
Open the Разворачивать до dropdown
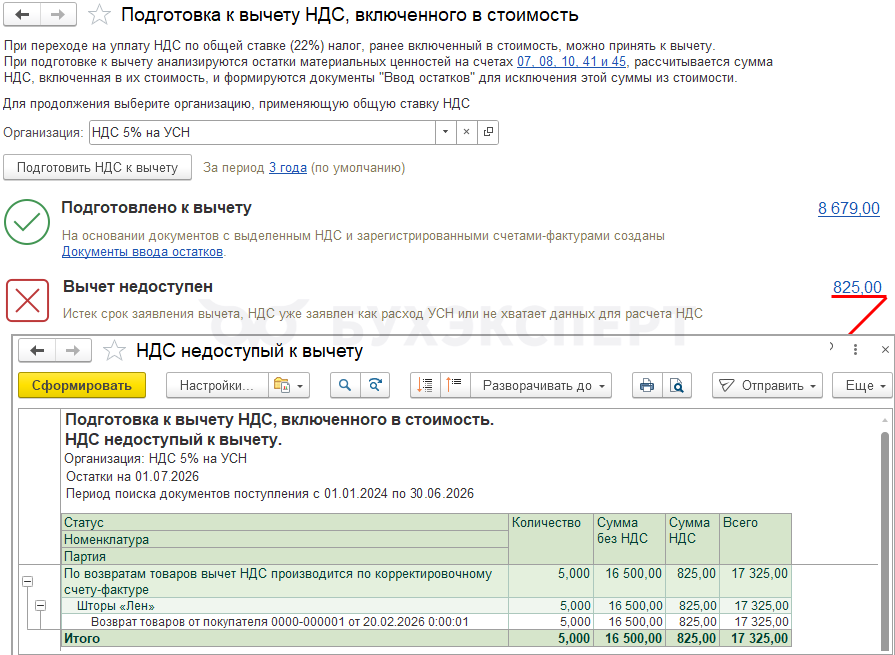(x=541, y=386)
